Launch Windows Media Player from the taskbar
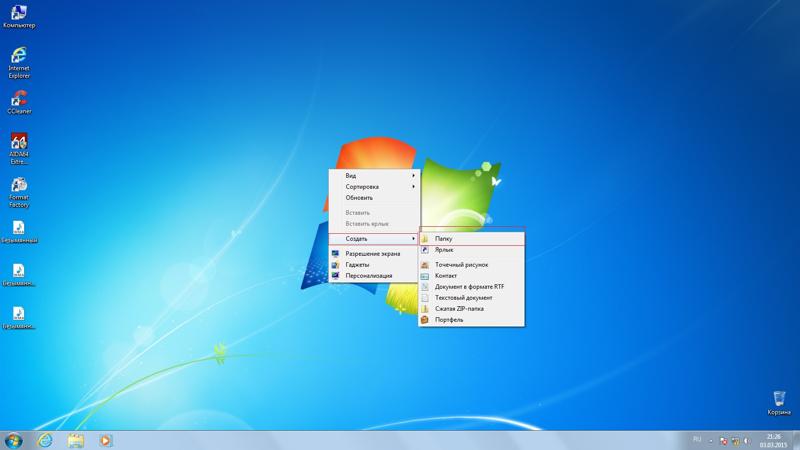800x450 pixels. tap(106, 440)
